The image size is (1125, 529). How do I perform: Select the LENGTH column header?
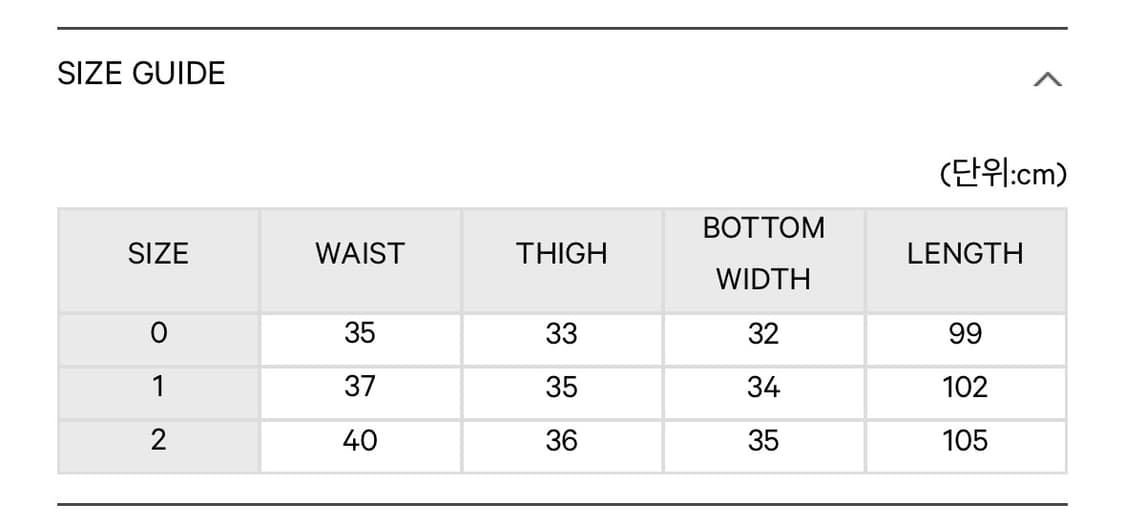click(965, 254)
